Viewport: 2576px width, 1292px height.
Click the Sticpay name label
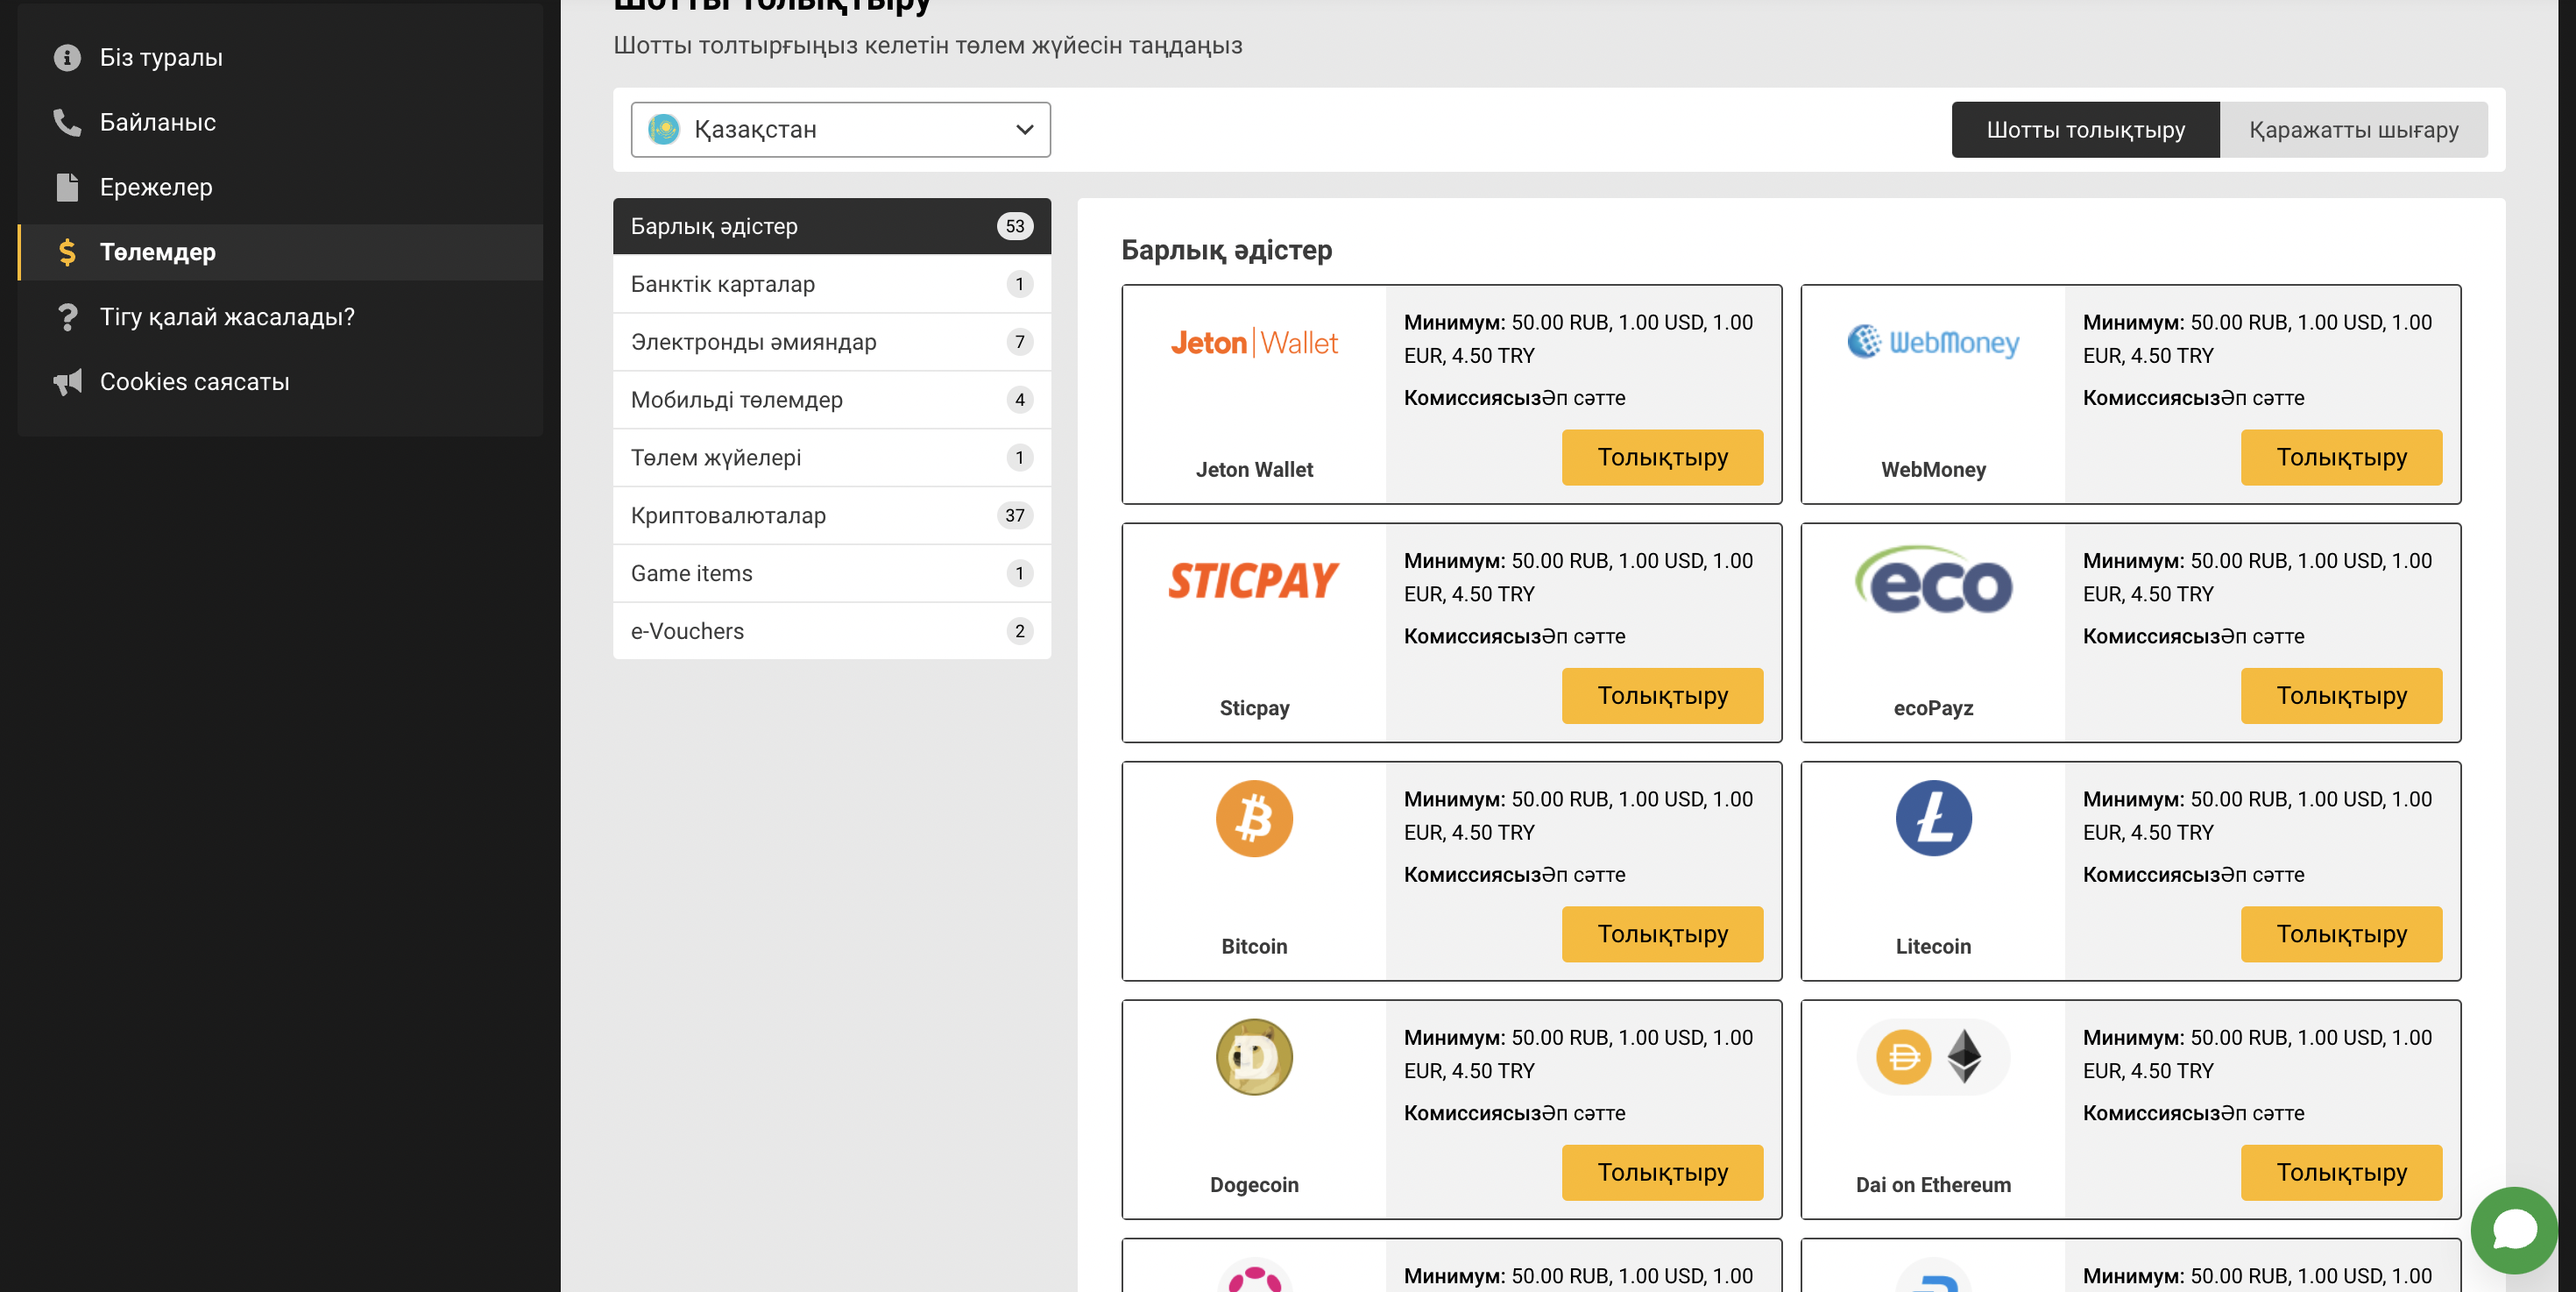pyautogui.click(x=1254, y=708)
